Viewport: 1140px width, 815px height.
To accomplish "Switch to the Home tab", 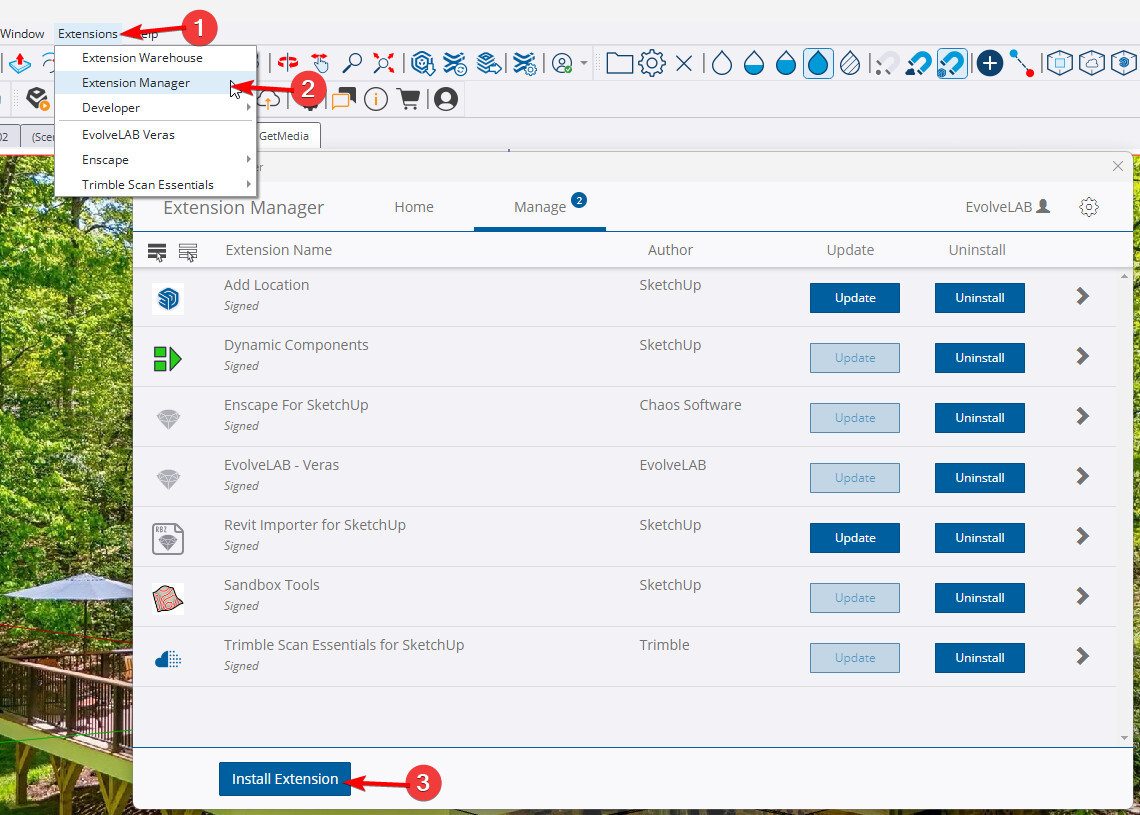I will [x=414, y=207].
